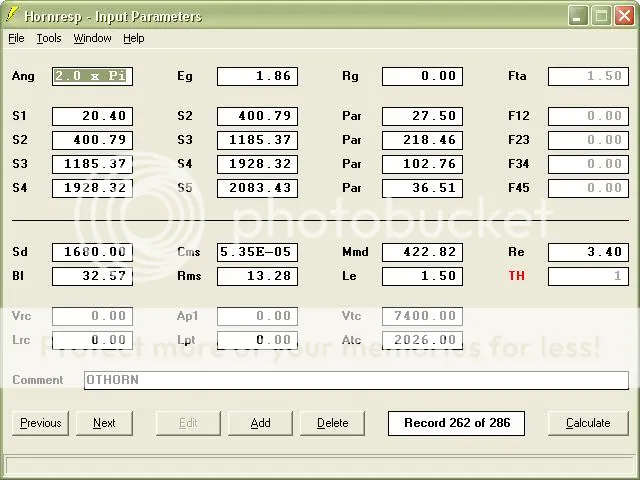This screenshot has height=480, width=640.
Task: Click the Cms field showing 5.35E-05
Action: 258,253
